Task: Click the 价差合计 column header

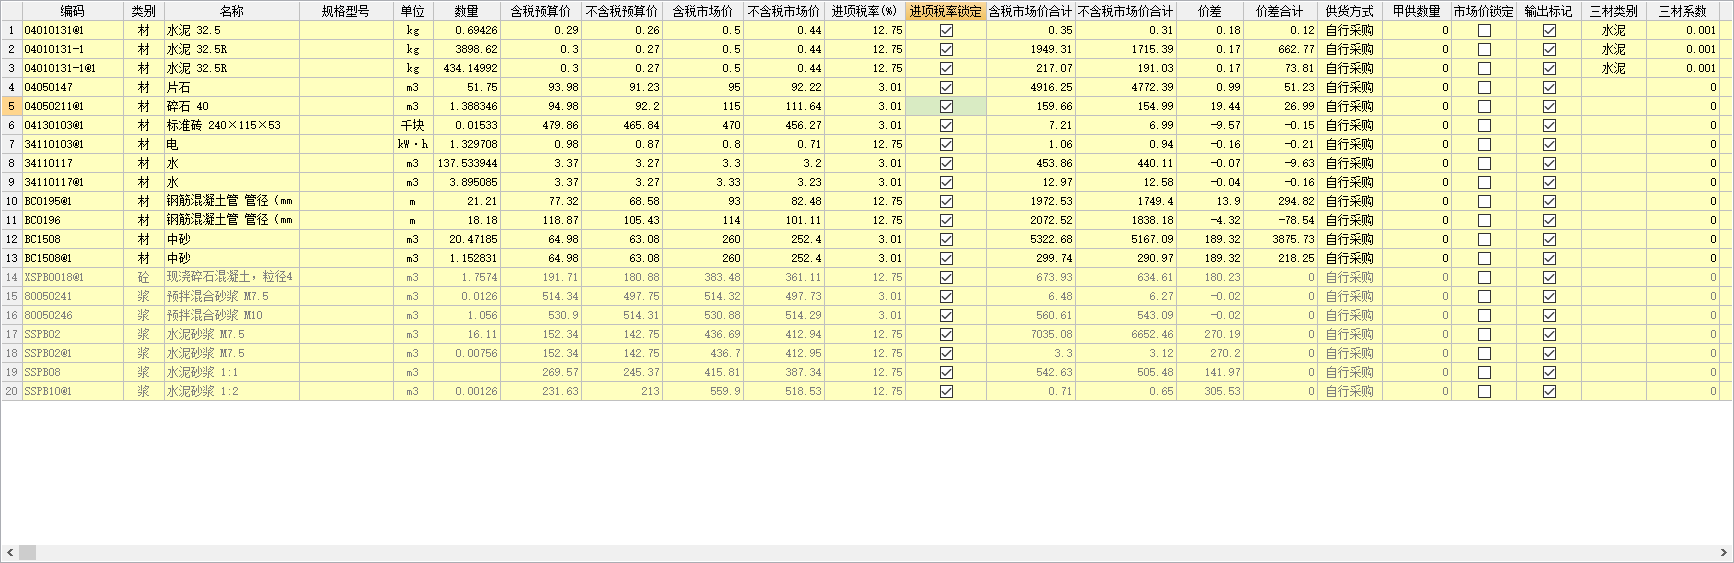Action: 1280,11
